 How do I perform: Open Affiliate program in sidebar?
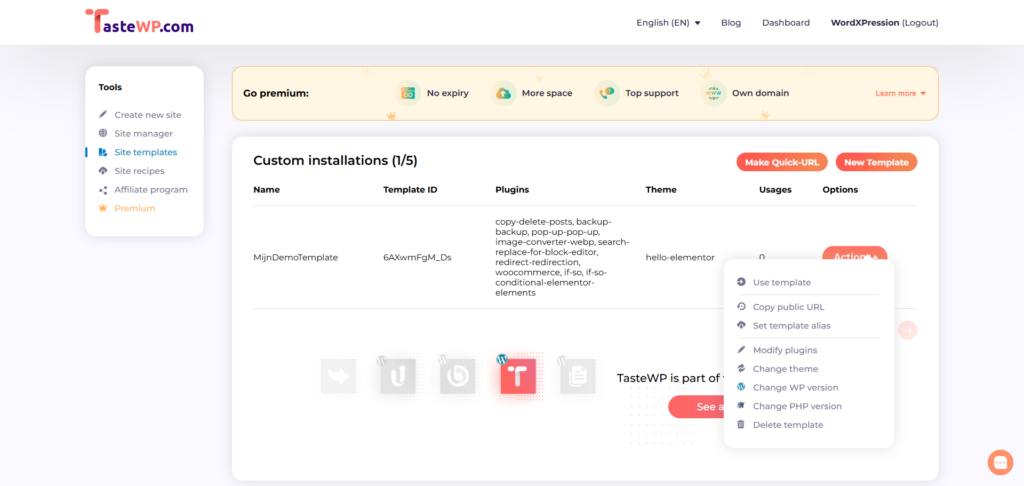click(151, 189)
